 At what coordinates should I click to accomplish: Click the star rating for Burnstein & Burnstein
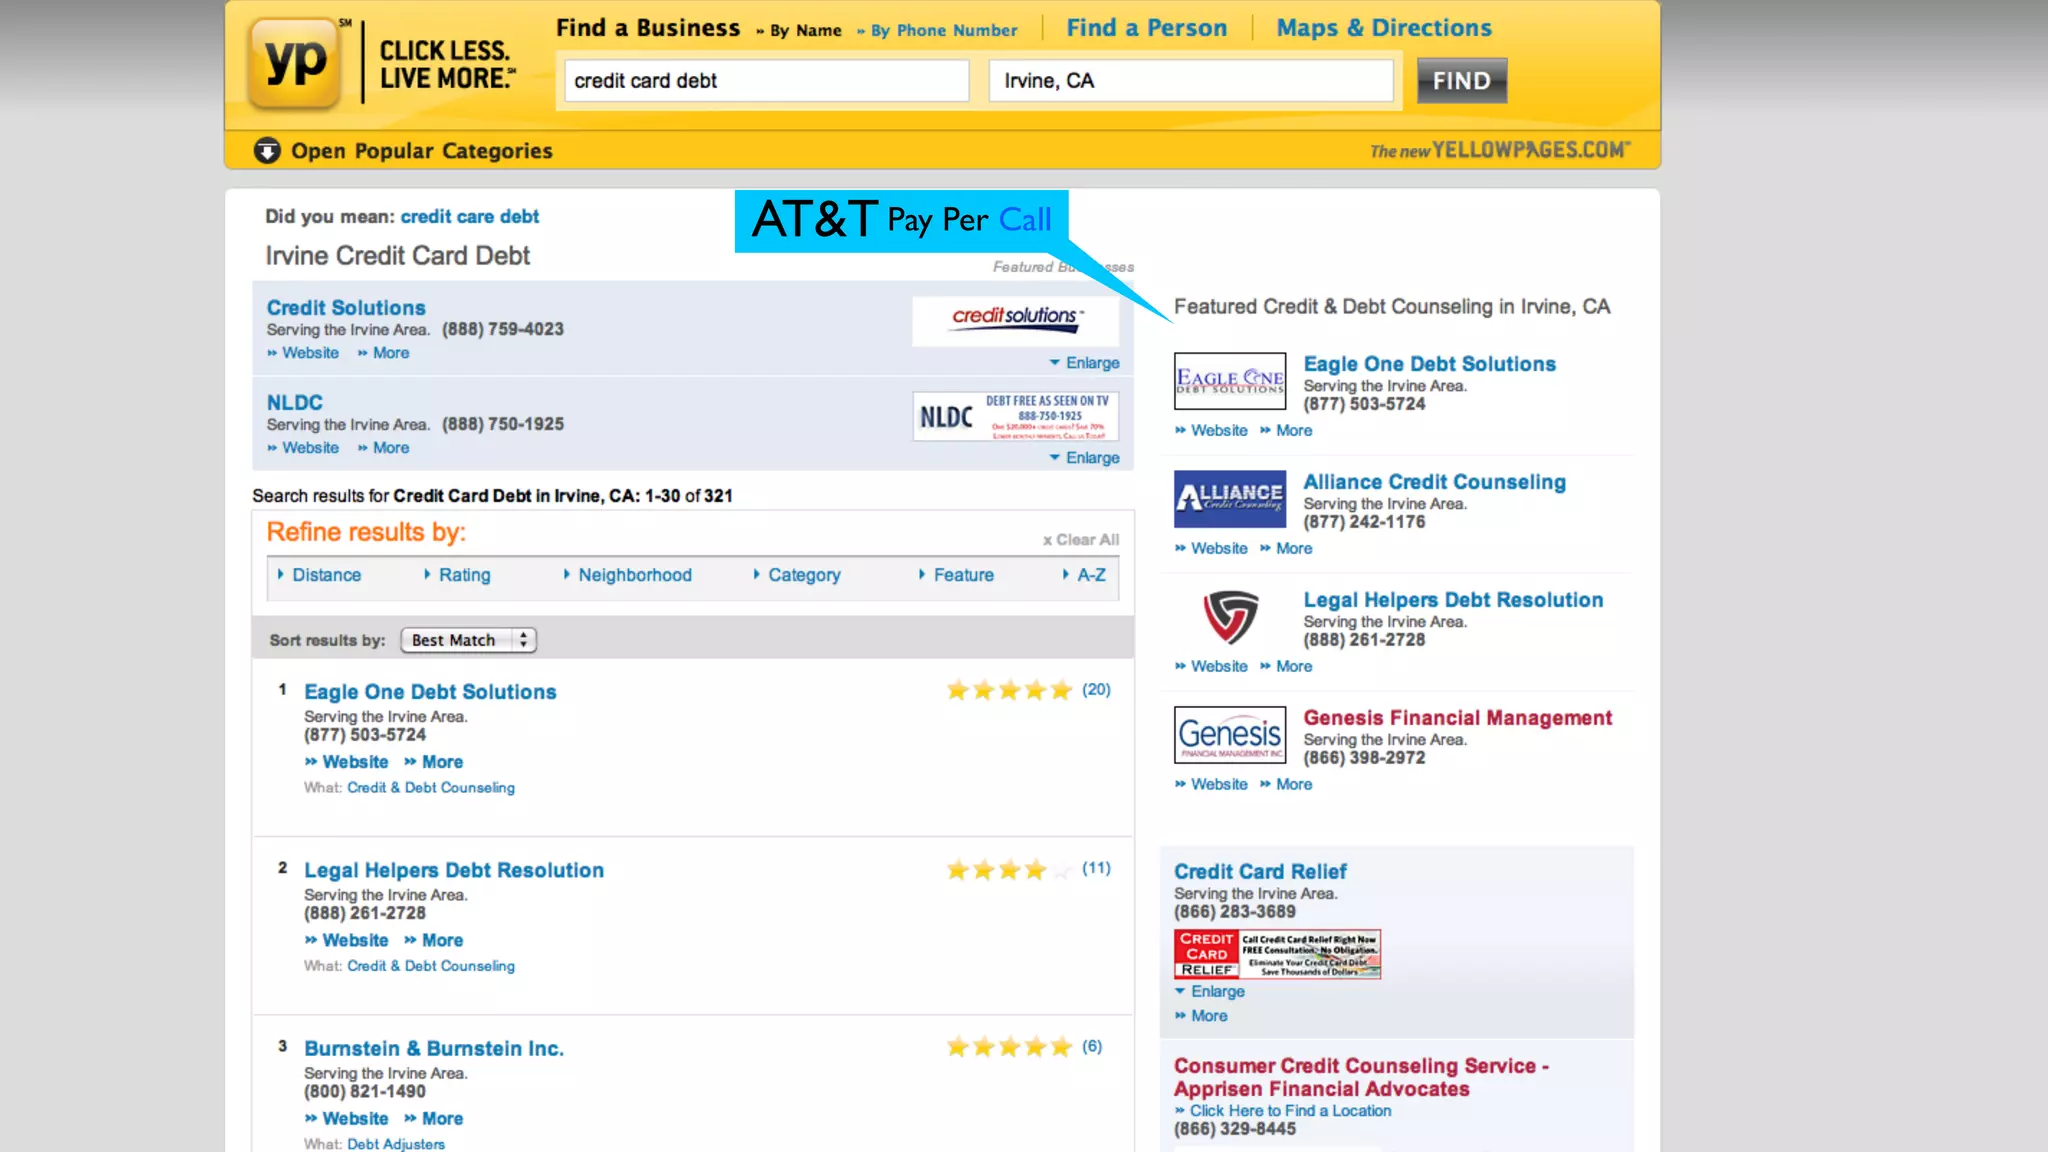click(1009, 1047)
